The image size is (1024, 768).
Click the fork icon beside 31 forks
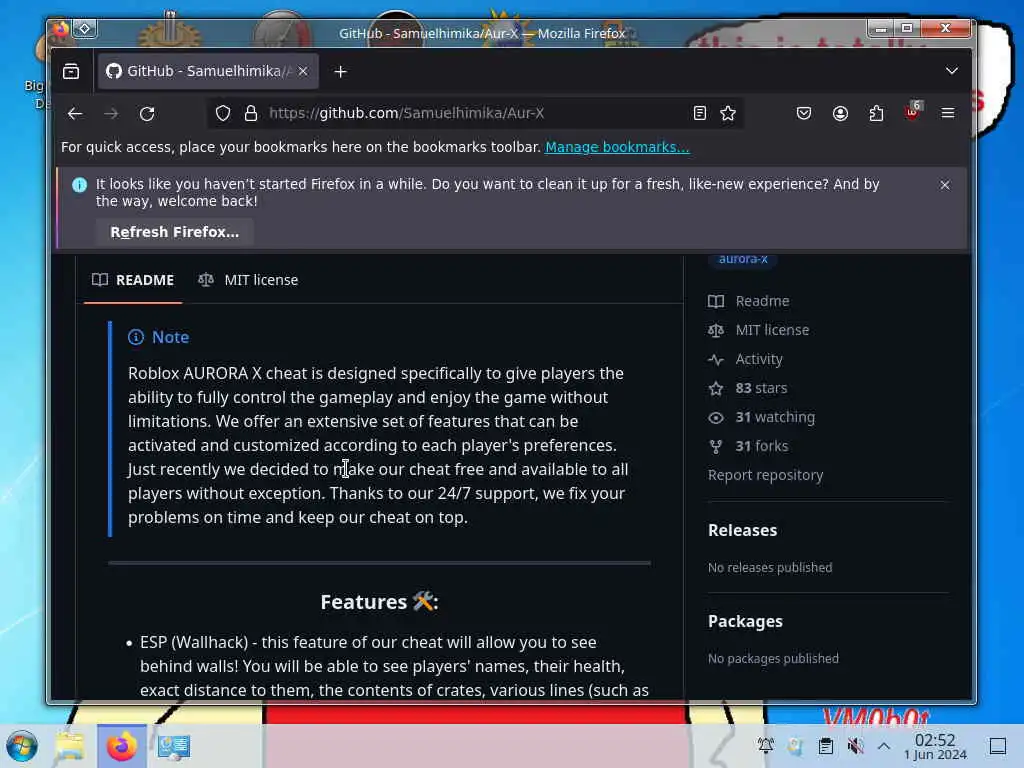coord(716,447)
